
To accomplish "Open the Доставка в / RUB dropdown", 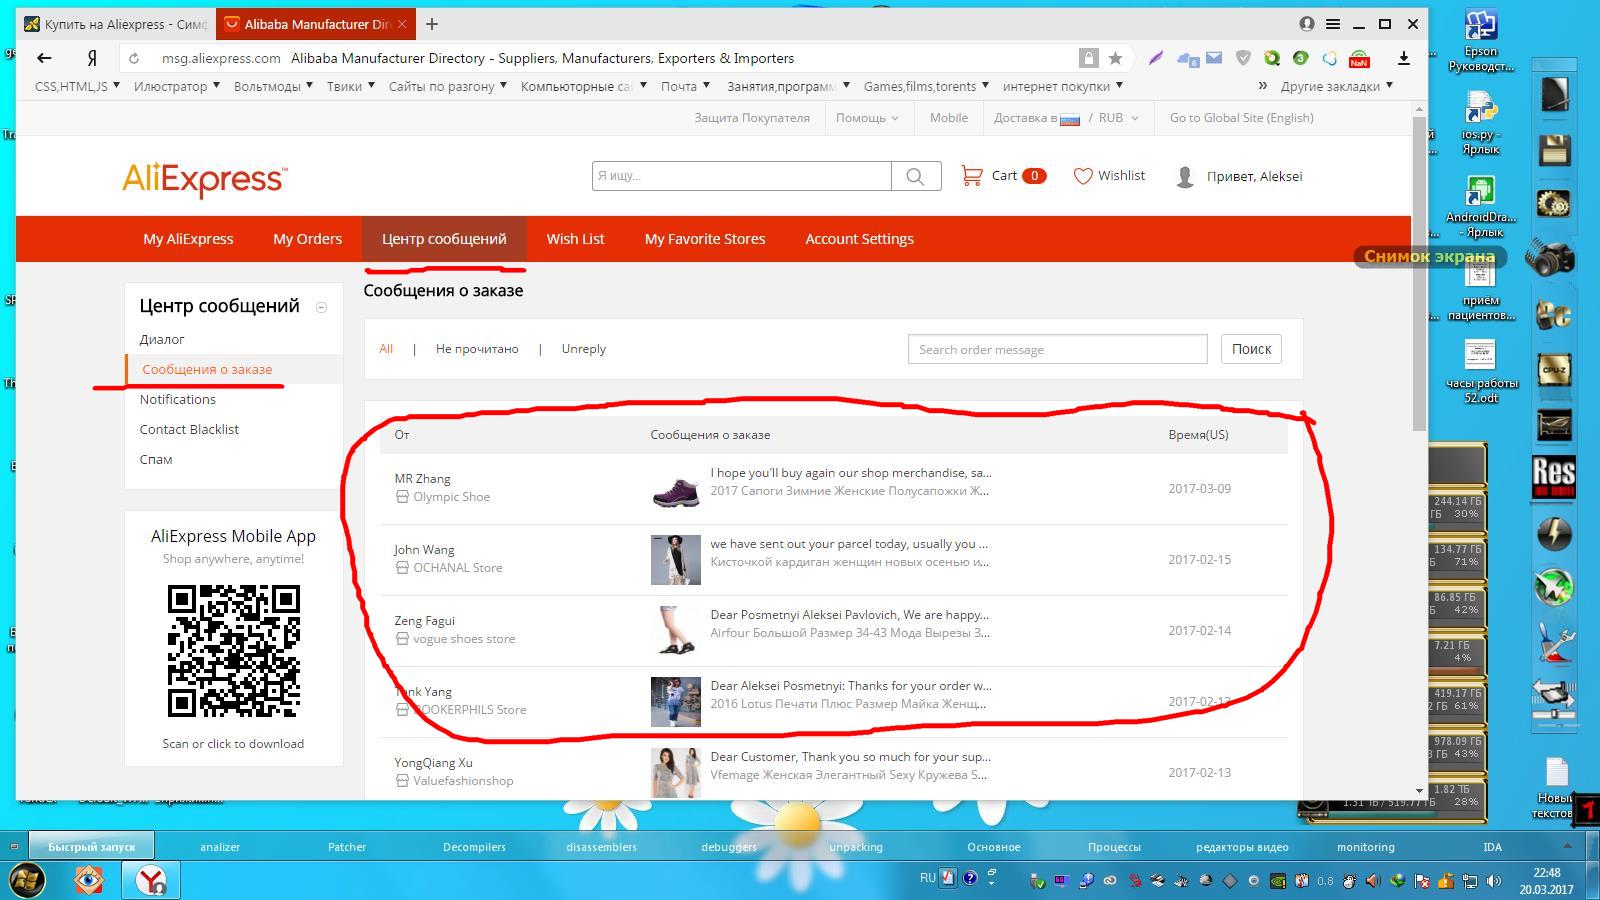I will coord(1066,118).
